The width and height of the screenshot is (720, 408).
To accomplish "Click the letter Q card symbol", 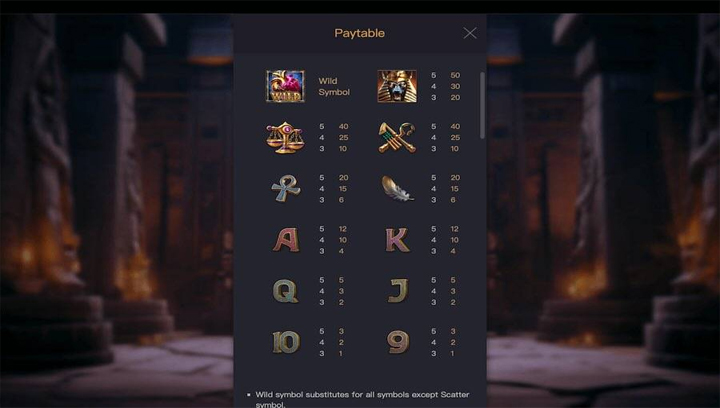I will point(286,291).
